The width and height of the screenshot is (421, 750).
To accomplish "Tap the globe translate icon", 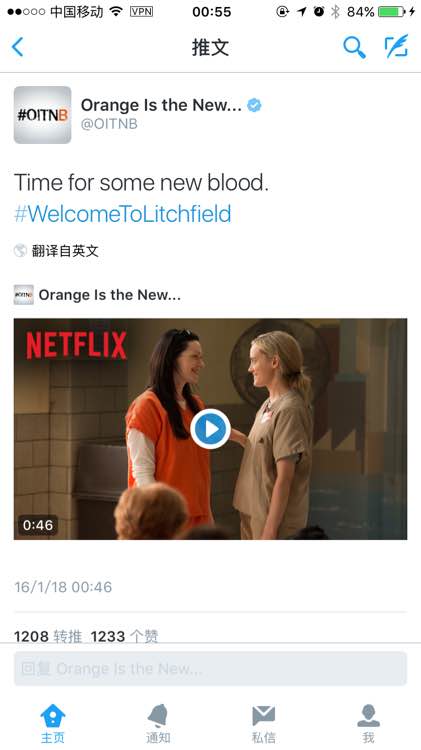I will pos(21,250).
